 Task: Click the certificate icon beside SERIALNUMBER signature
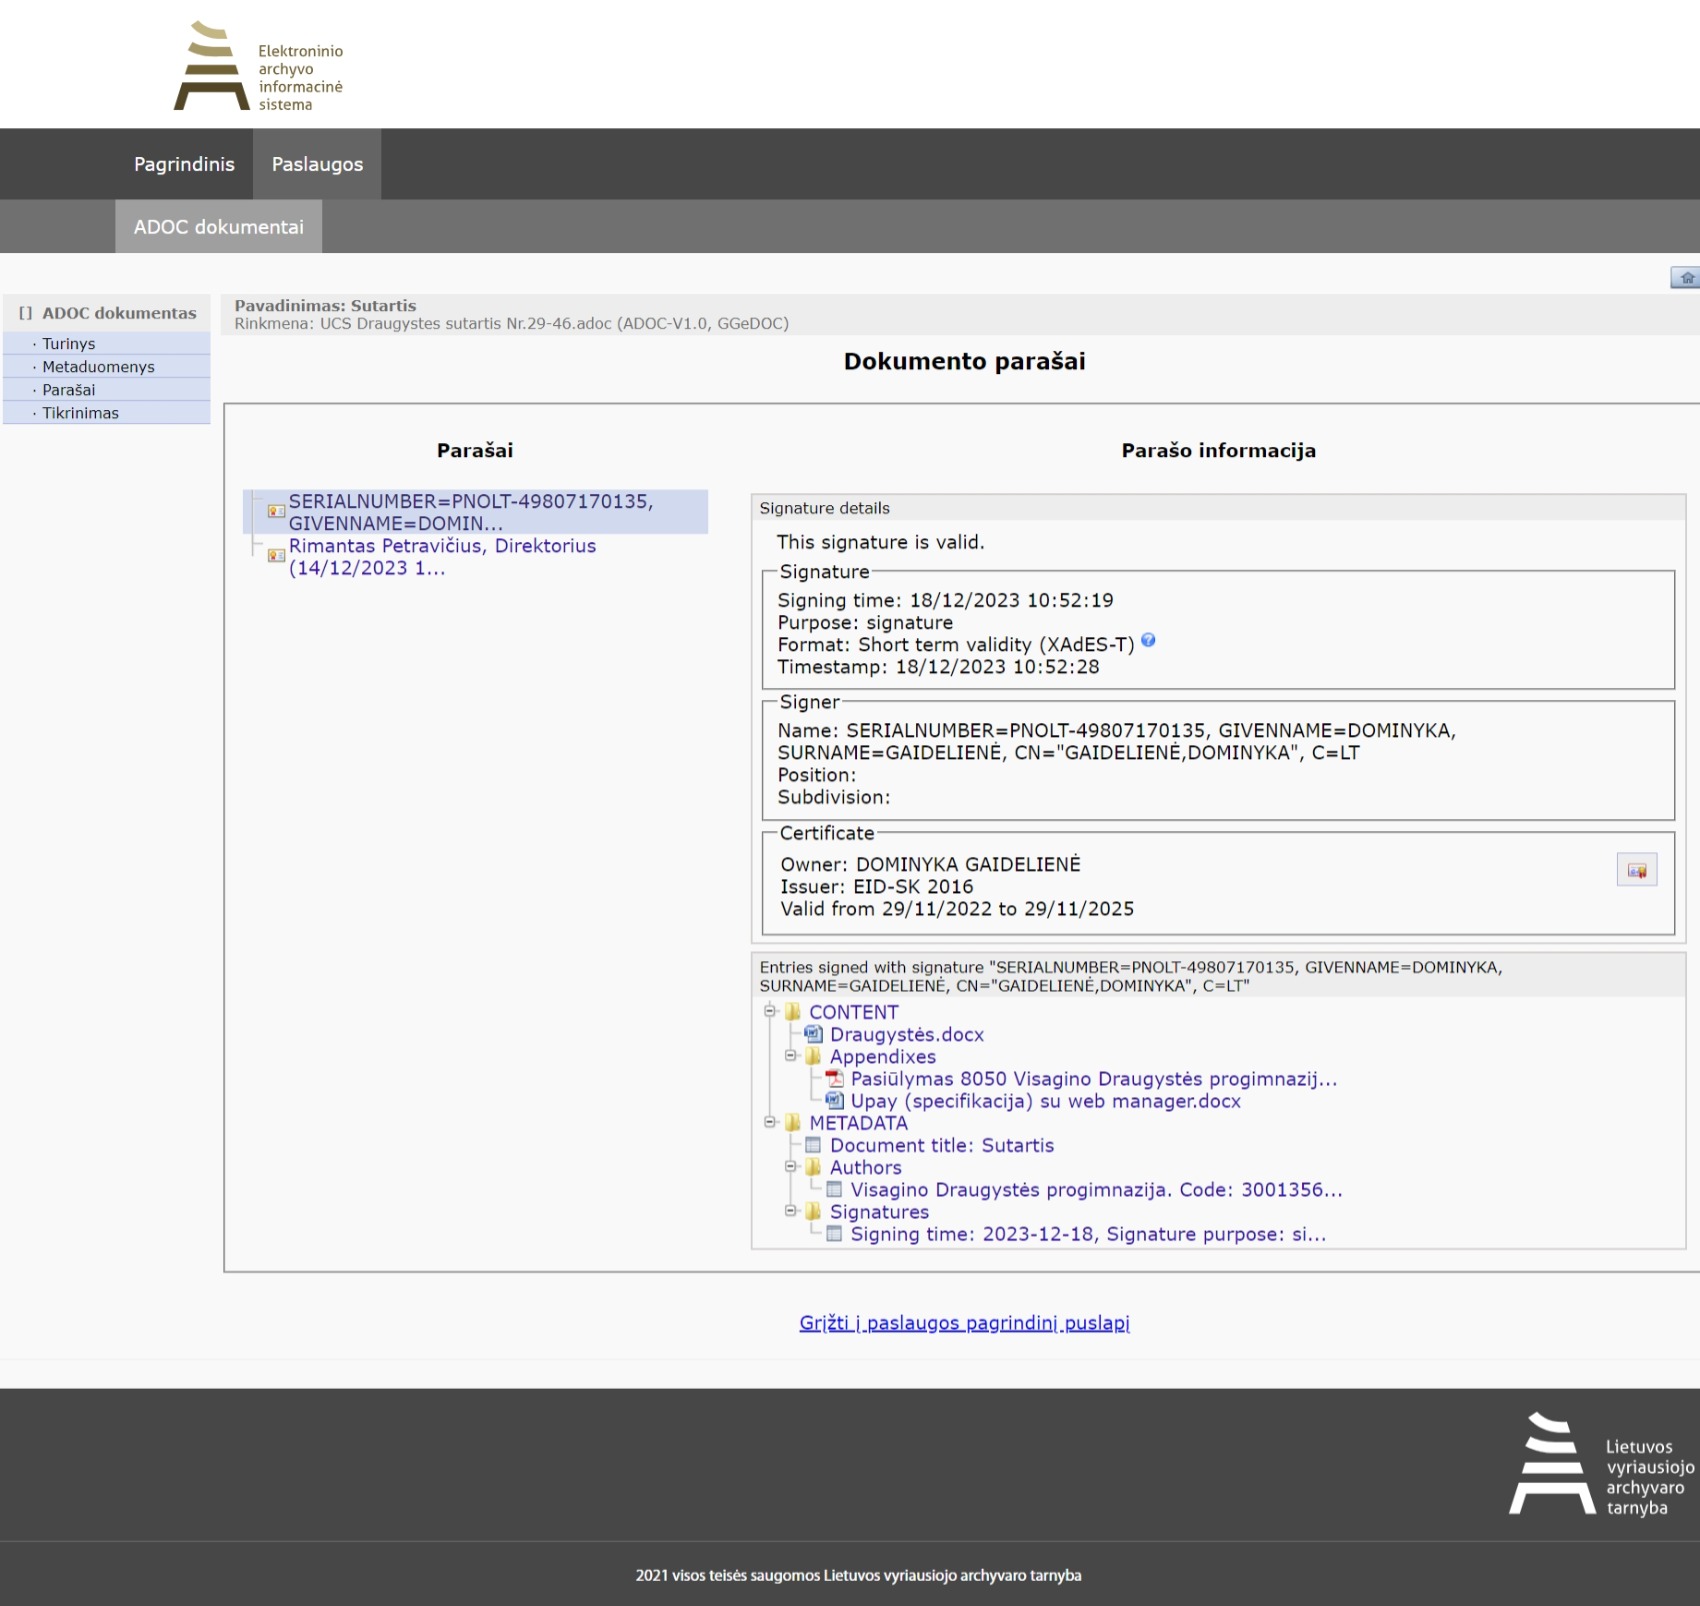tap(276, 512)
